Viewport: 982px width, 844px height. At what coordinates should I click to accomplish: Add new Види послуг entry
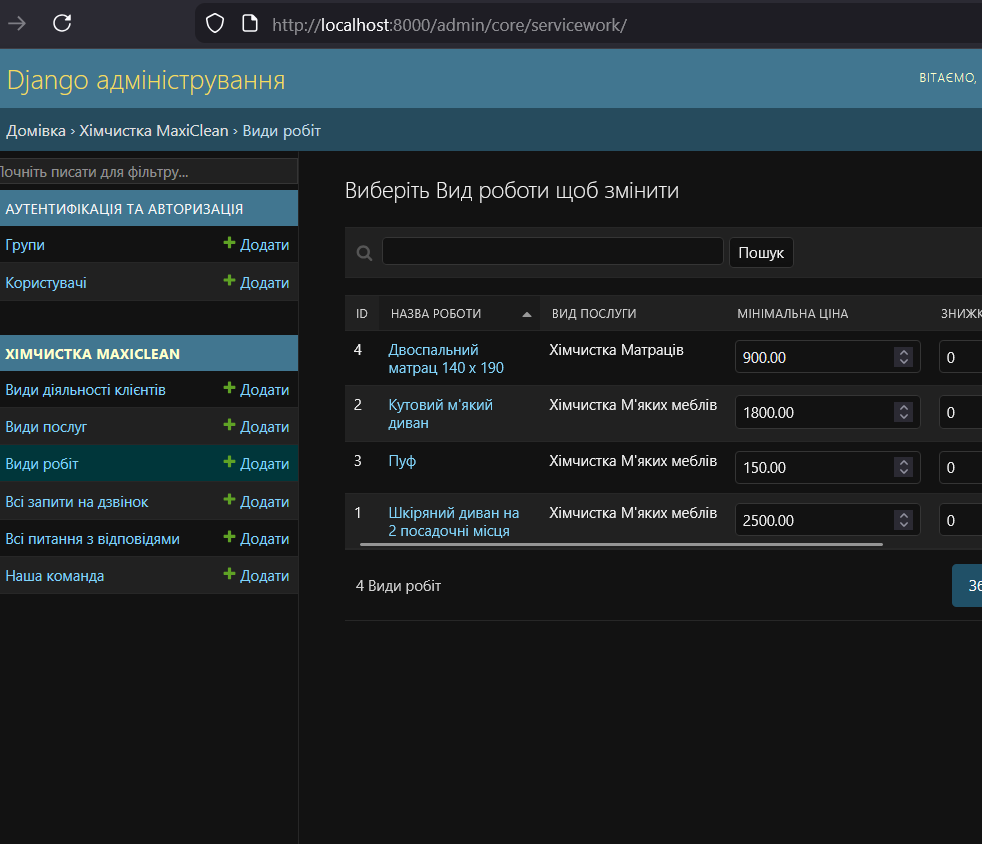tap(229, 426)
